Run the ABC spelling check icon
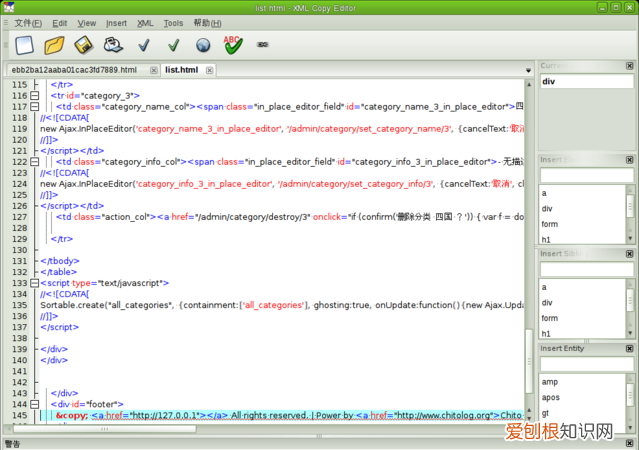 233,44
